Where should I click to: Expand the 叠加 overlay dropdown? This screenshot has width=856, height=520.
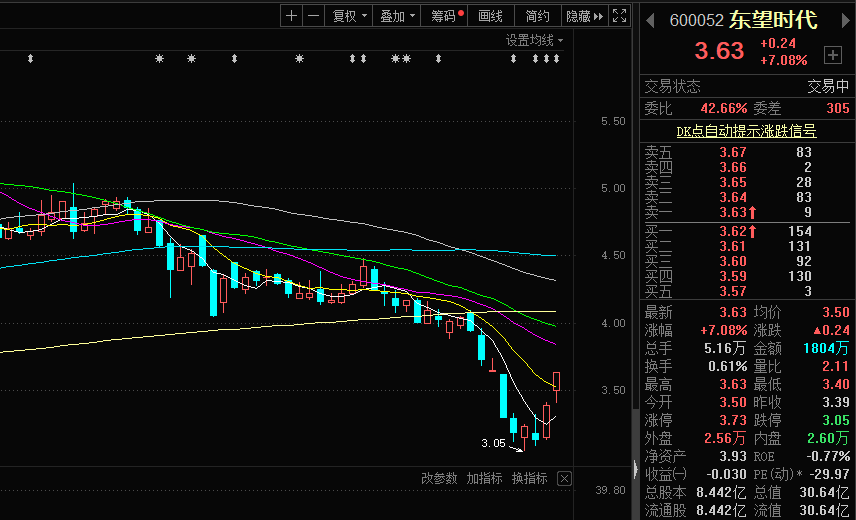coord(397,16)
